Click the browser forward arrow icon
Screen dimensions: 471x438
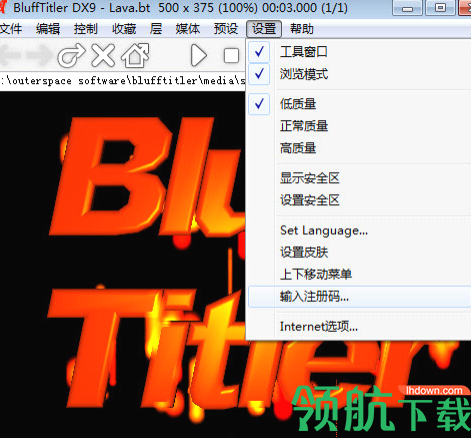tap(39, 55)
